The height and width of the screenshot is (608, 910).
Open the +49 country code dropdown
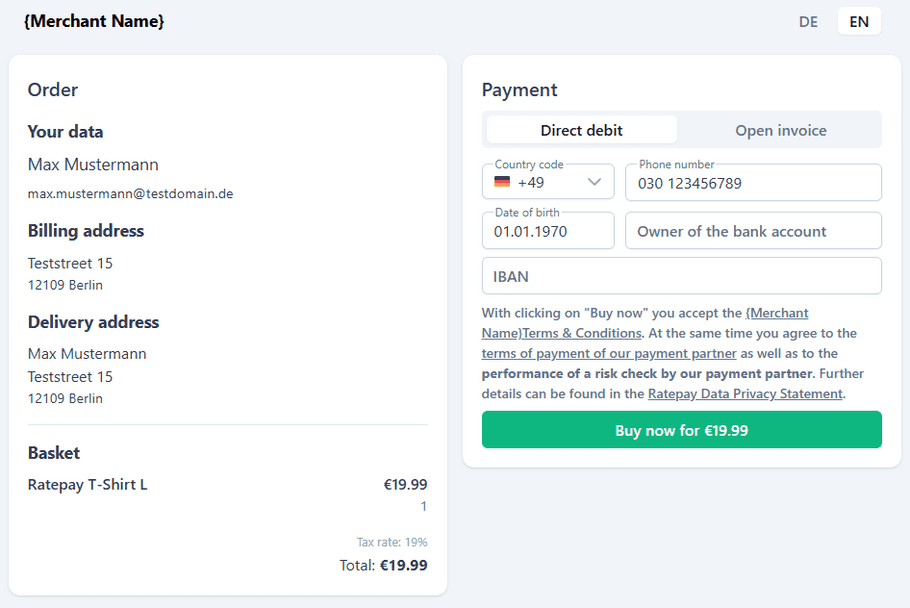[x=548, y=182]
